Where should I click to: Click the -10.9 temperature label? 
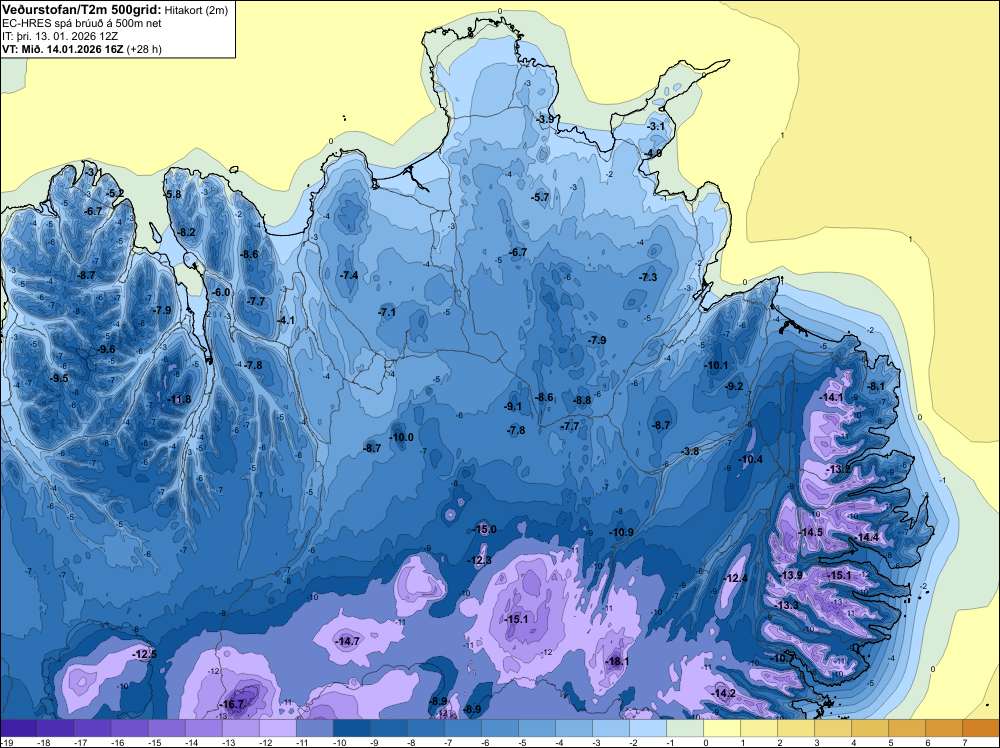(x=621, y=532)
